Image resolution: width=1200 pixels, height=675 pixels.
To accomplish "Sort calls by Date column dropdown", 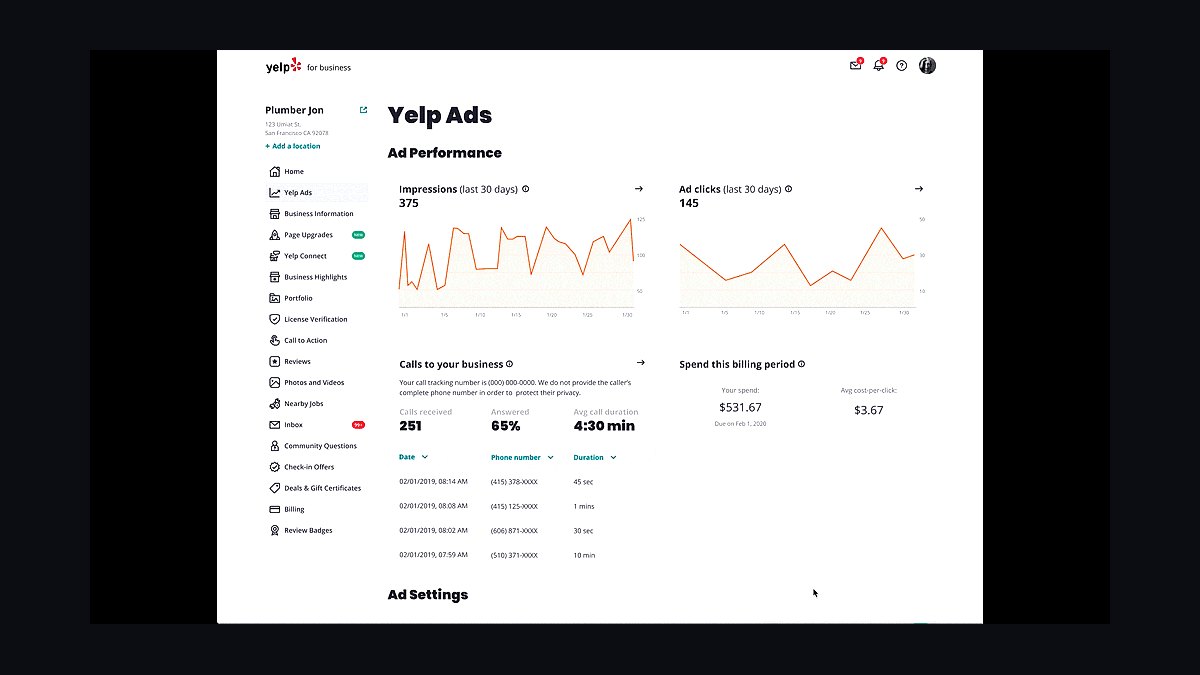I will (x=413, y=457).
